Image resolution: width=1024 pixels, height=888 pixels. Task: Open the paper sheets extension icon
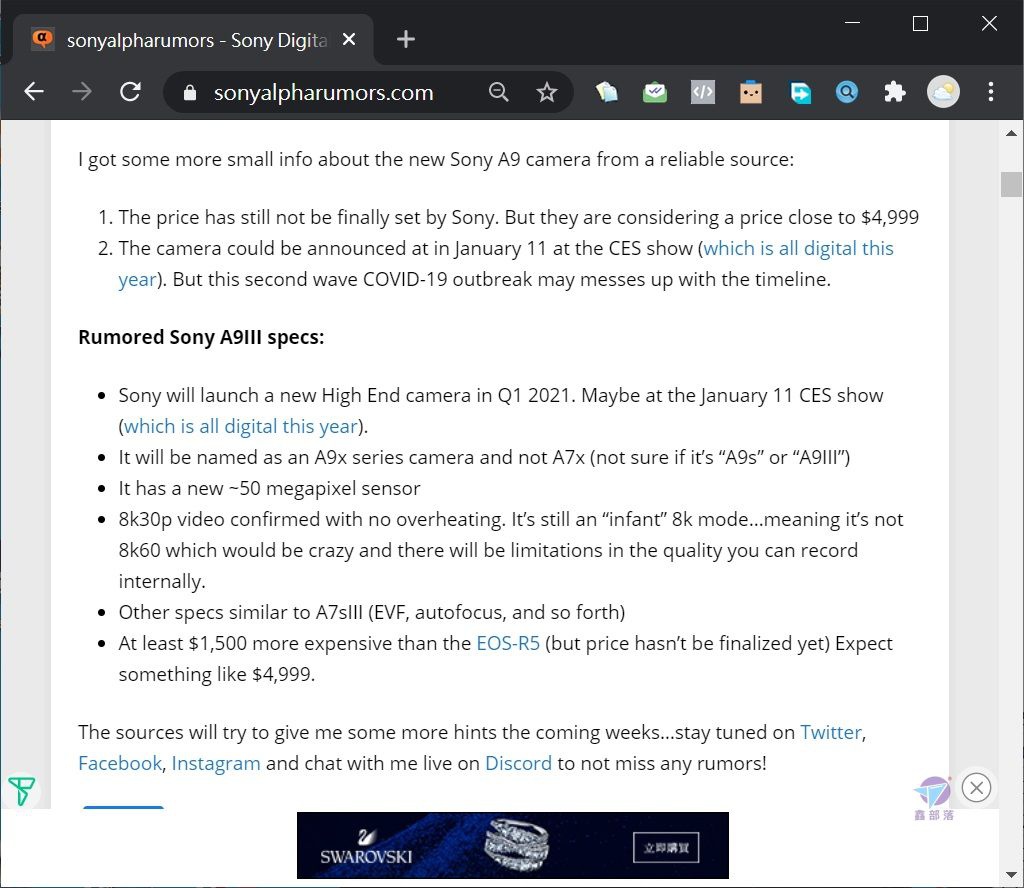(607, 92)
